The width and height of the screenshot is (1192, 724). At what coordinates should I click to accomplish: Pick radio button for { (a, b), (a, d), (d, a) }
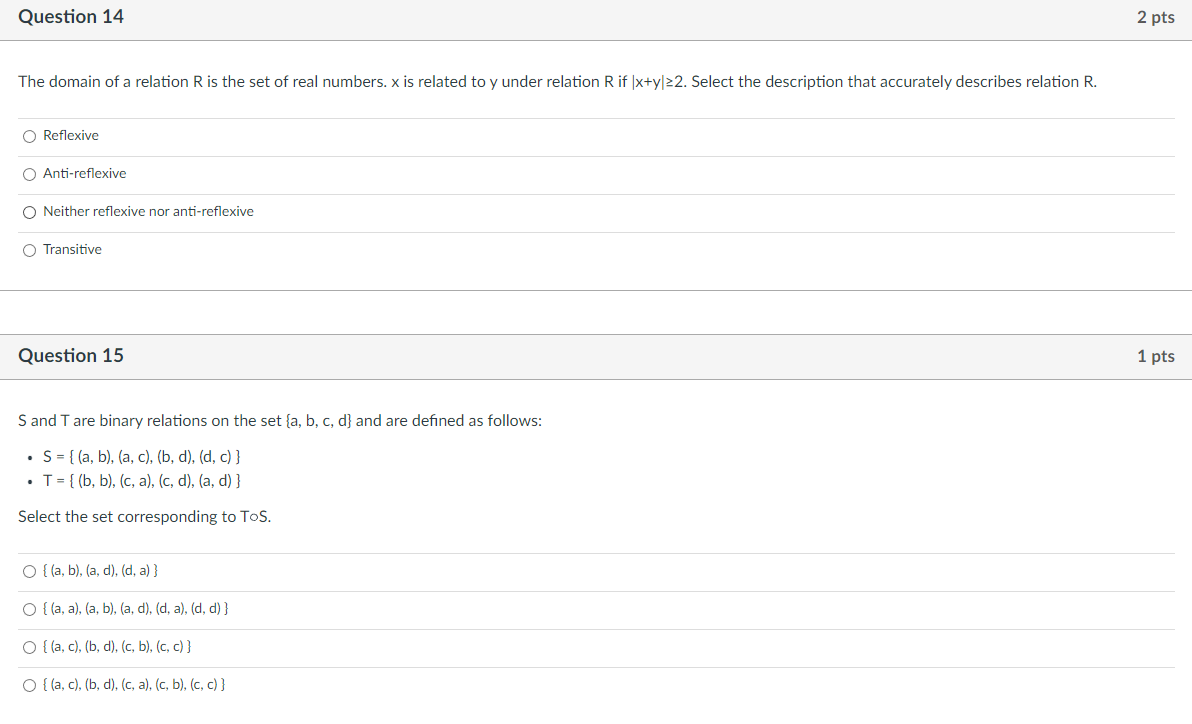pyautogui.click(x=30, y=571)
